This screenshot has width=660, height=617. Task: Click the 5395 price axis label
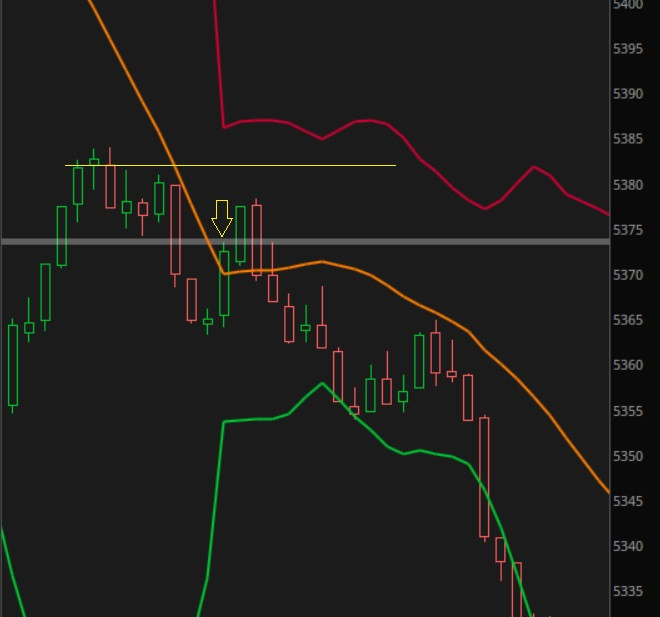(628, 49)
